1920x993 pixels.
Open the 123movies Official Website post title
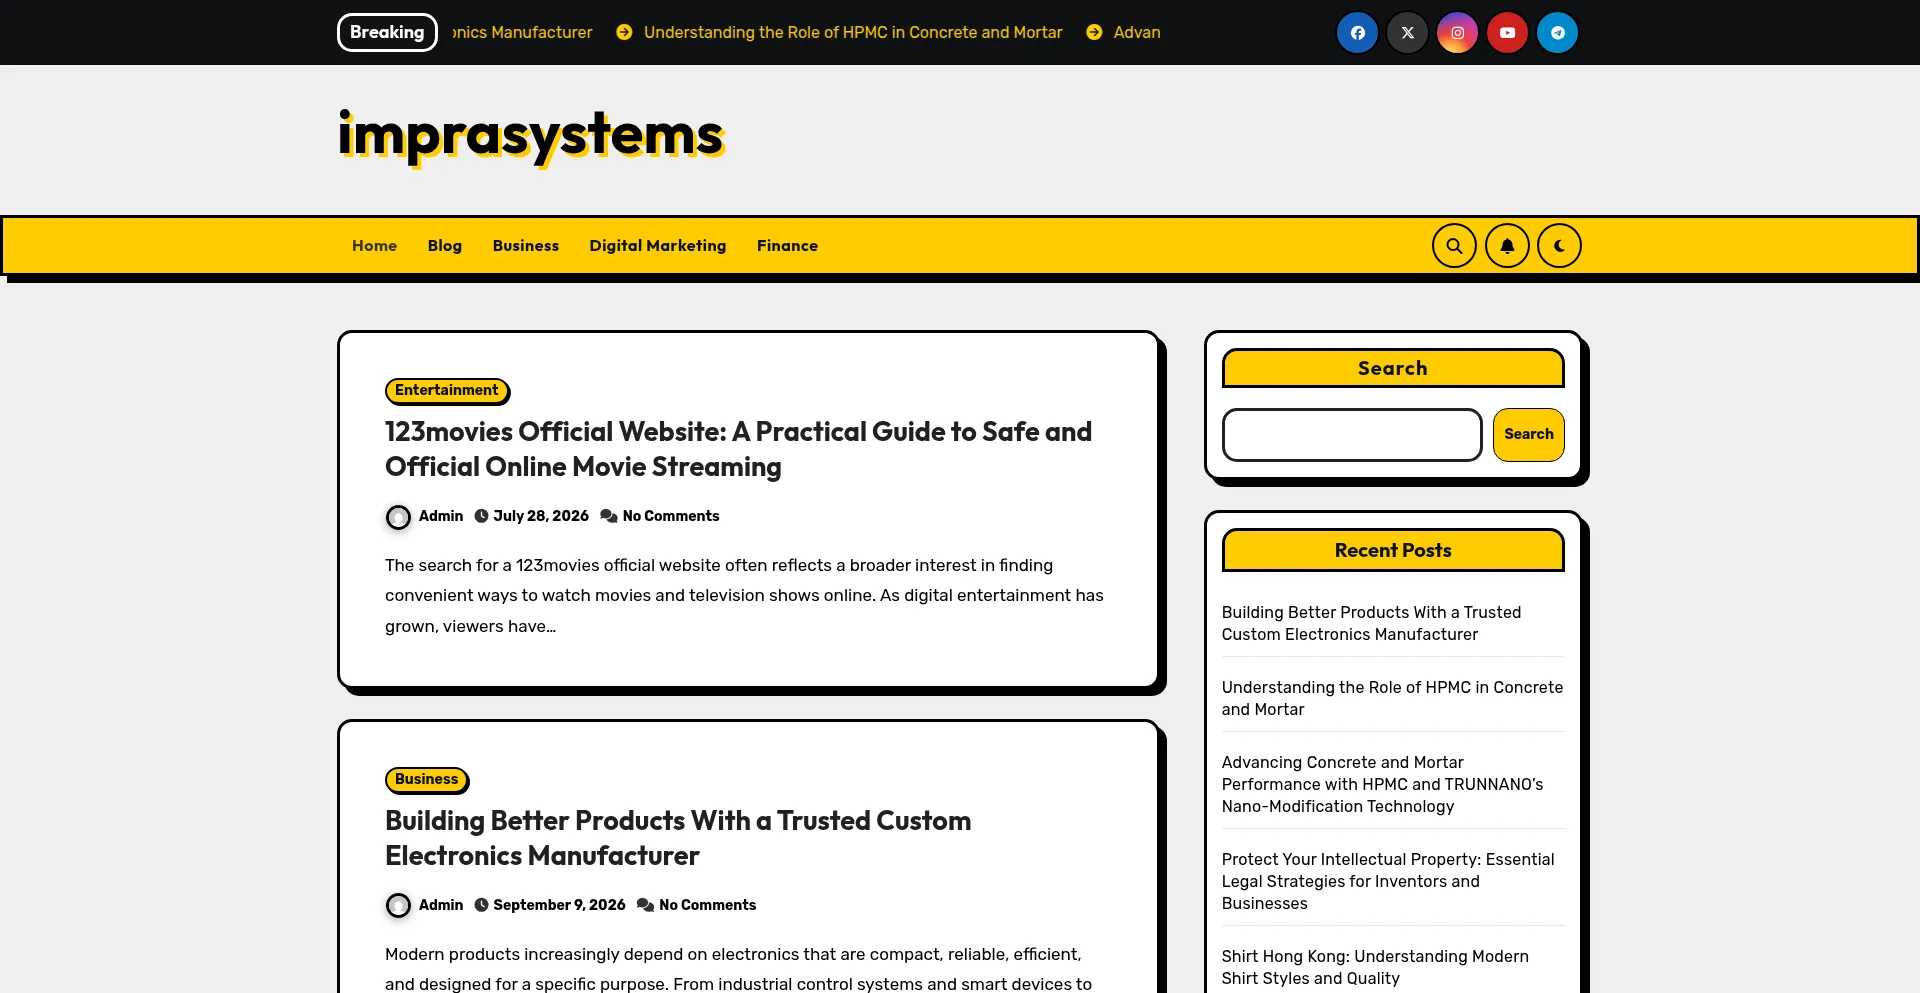(x=738, y=449)
